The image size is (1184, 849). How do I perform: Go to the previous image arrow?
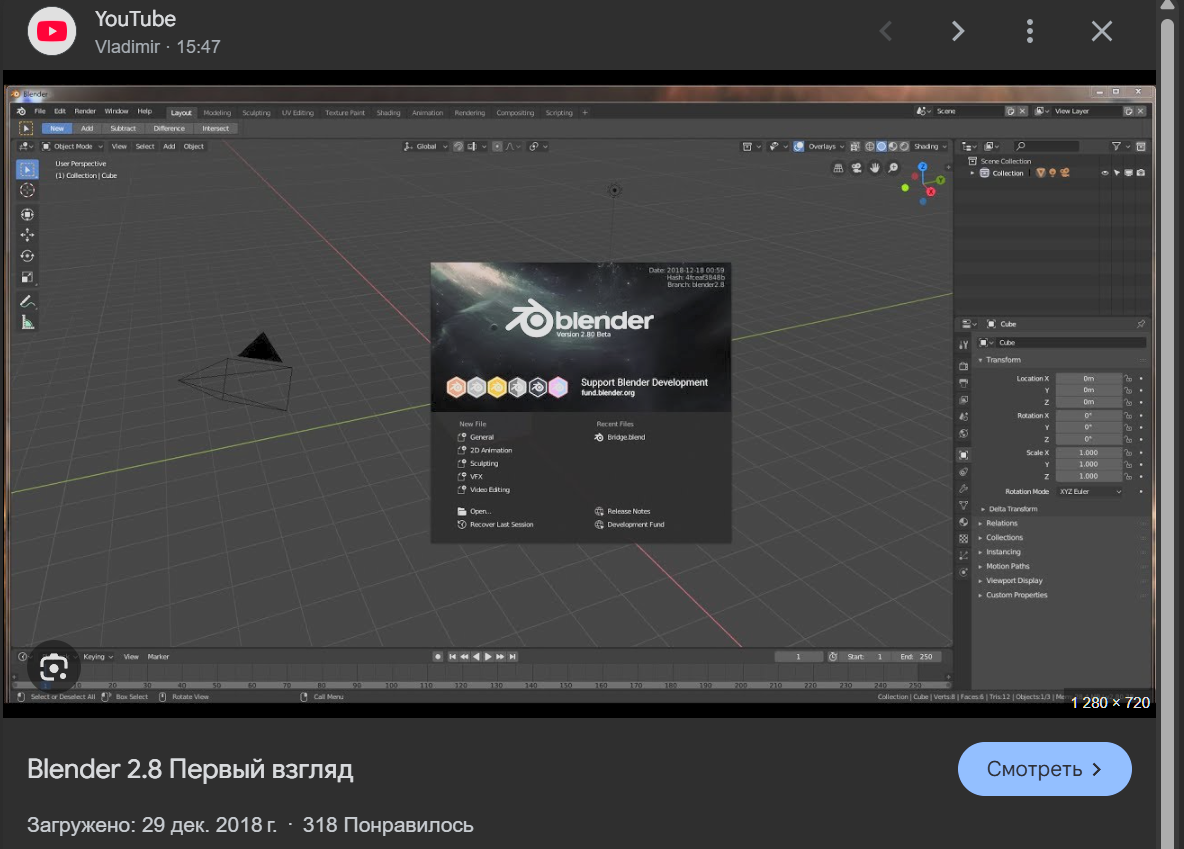click(x=886, y=31)
